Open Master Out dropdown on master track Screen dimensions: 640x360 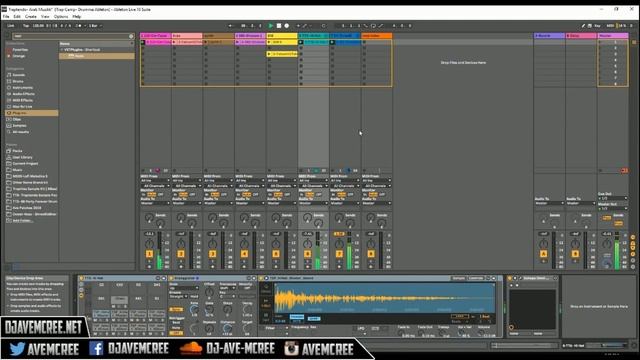tap(613, 209)
